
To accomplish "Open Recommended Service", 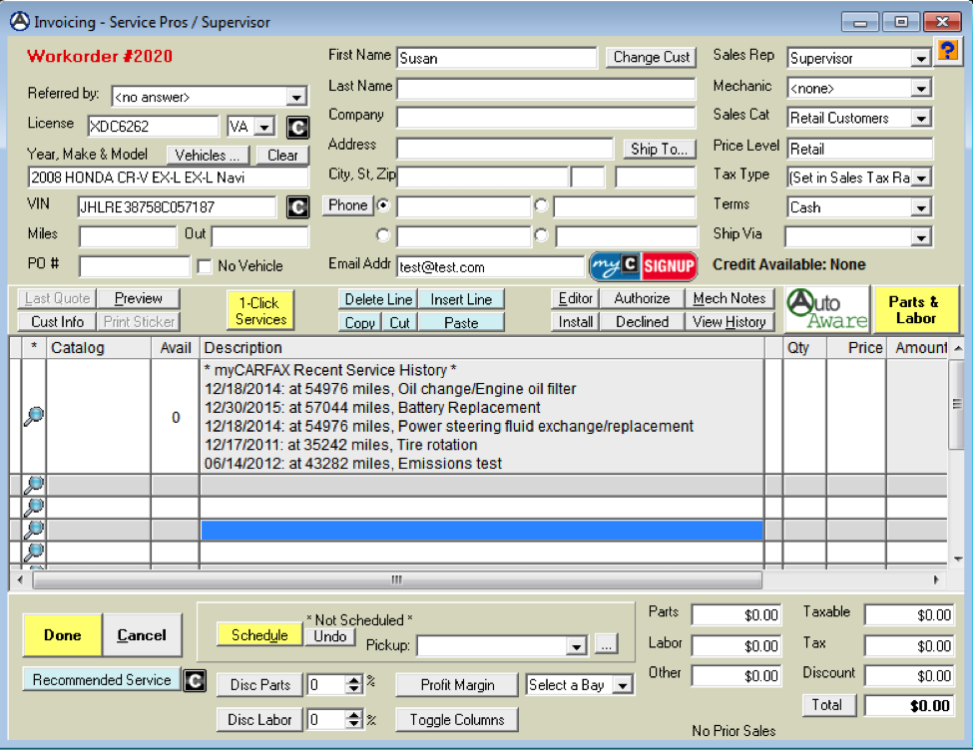I will pos(102,680).
